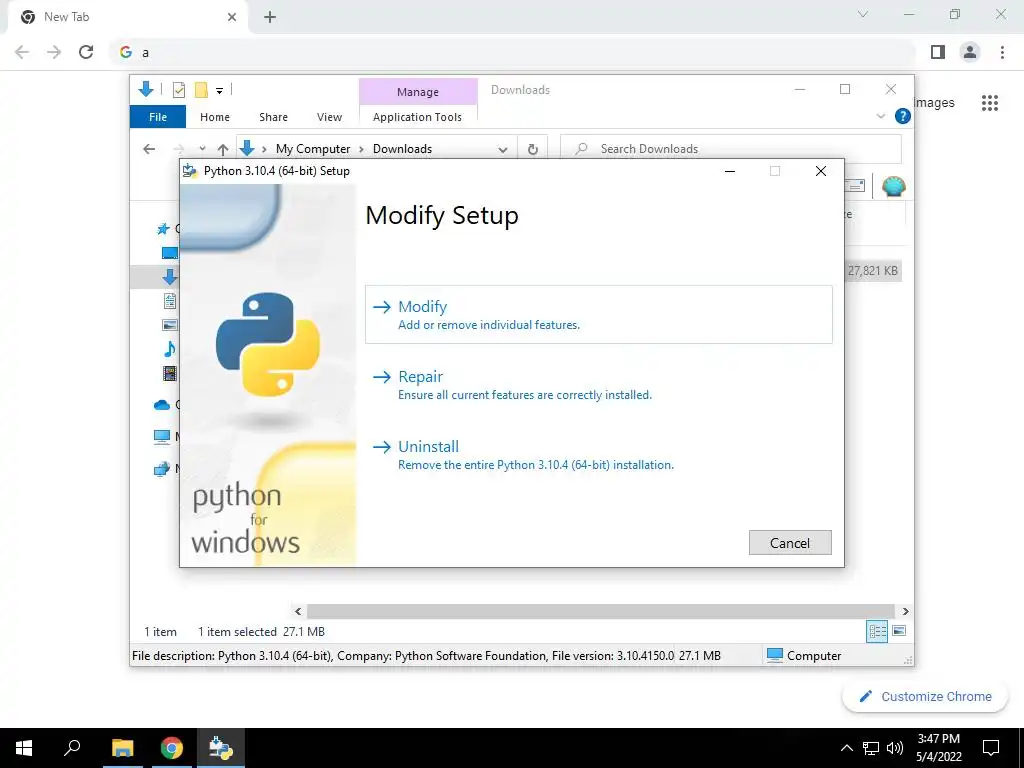Click the scroll right arrow in Explorer
1024x768 pixels.
tap(905, 611)
